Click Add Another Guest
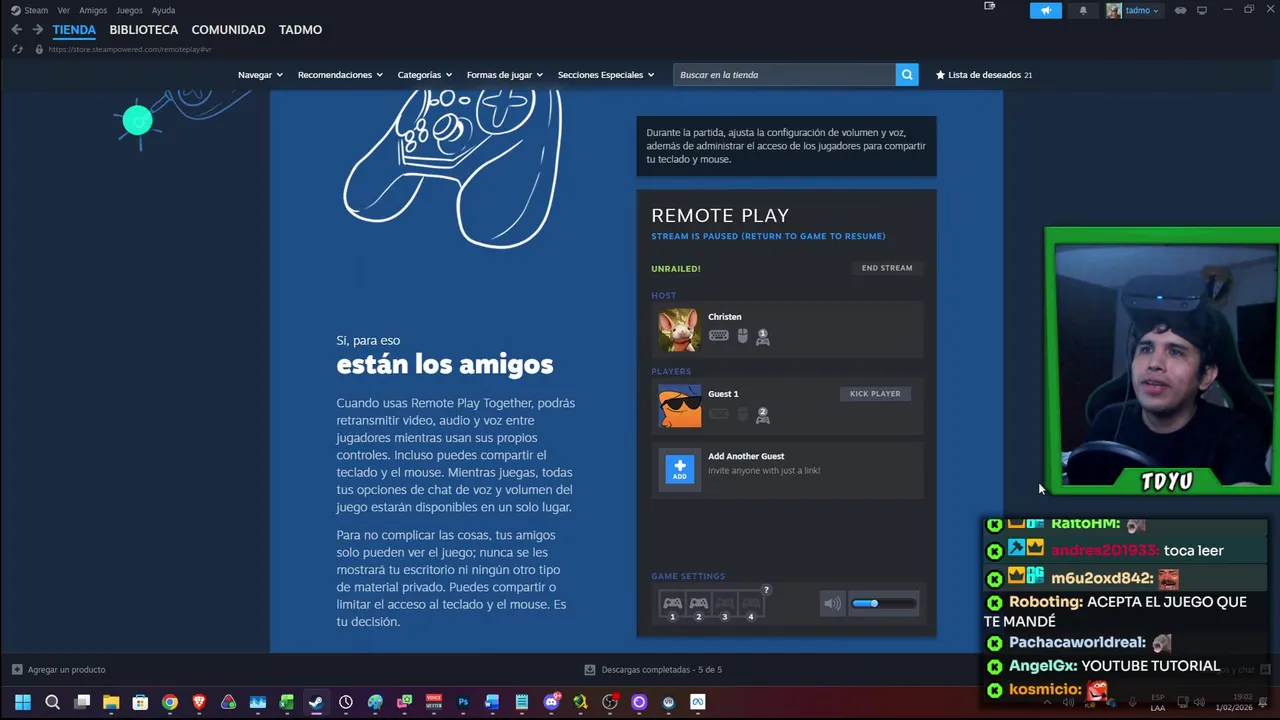The height and width of the screenshot is (720, 1280). coord(746,456)
